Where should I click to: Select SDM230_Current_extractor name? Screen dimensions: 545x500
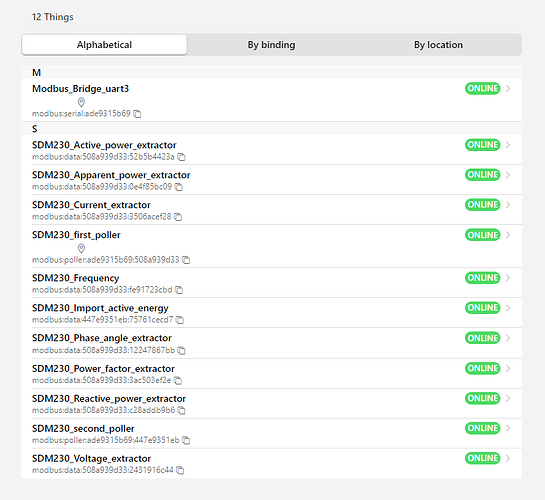point(91,205)
